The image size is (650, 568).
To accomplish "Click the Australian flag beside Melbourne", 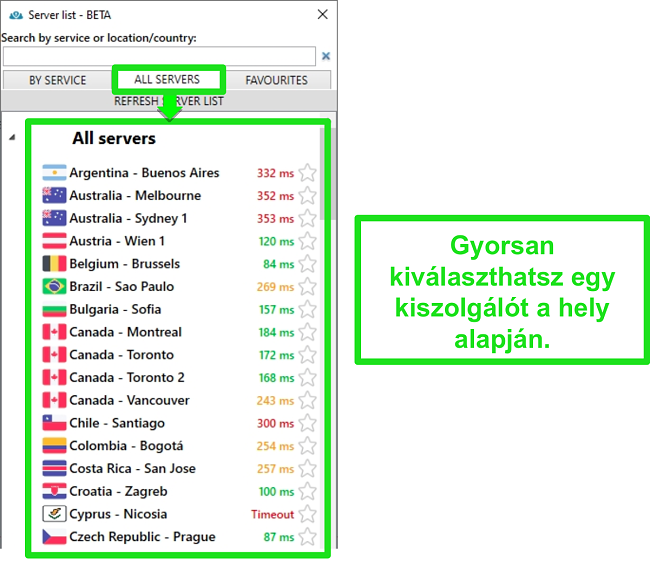I will pos(54,195).
